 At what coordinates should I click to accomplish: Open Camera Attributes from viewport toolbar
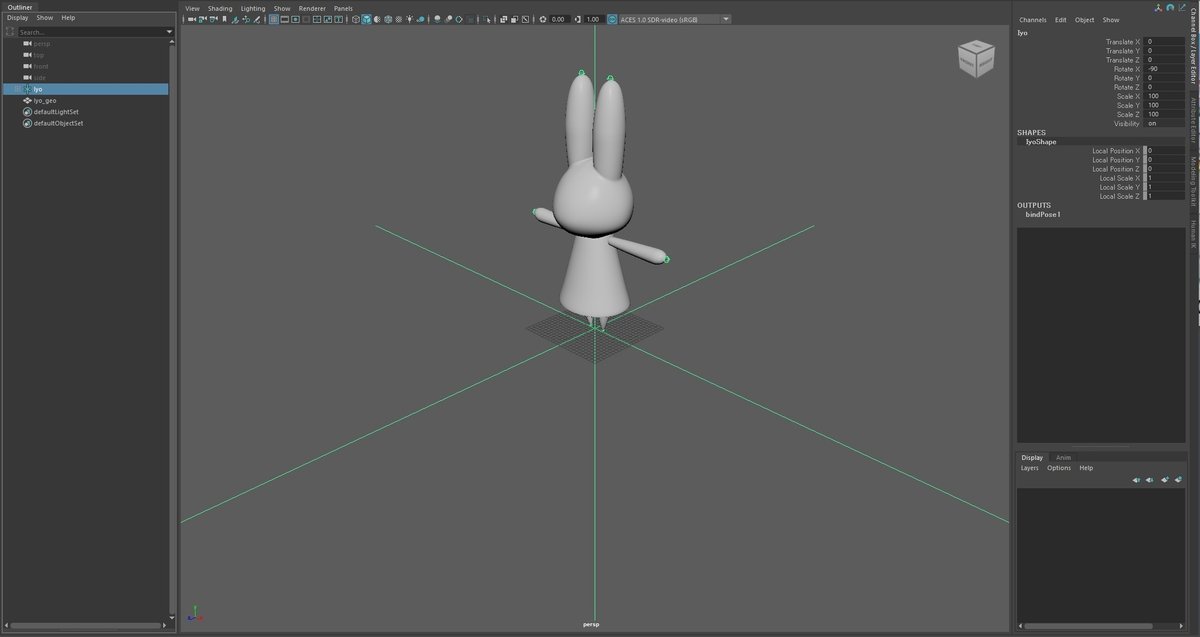tap(213, 19)
